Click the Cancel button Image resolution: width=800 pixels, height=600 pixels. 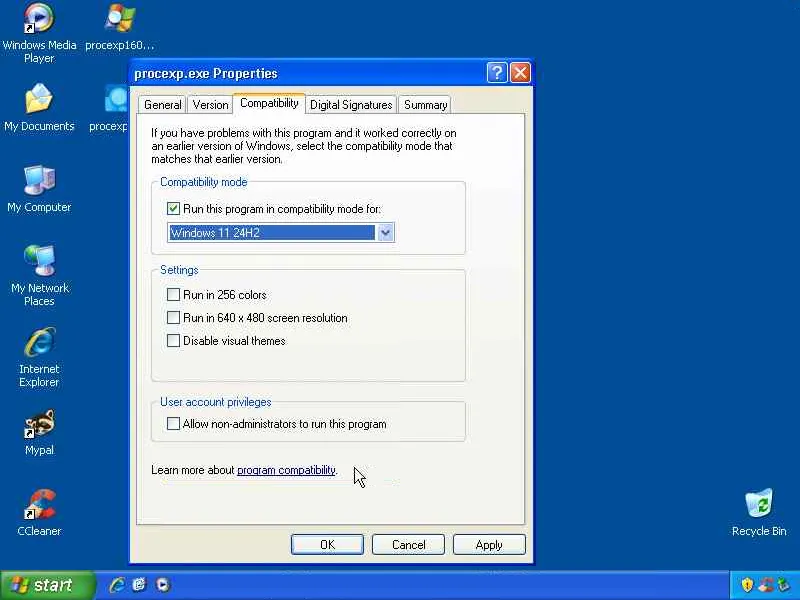408,544
